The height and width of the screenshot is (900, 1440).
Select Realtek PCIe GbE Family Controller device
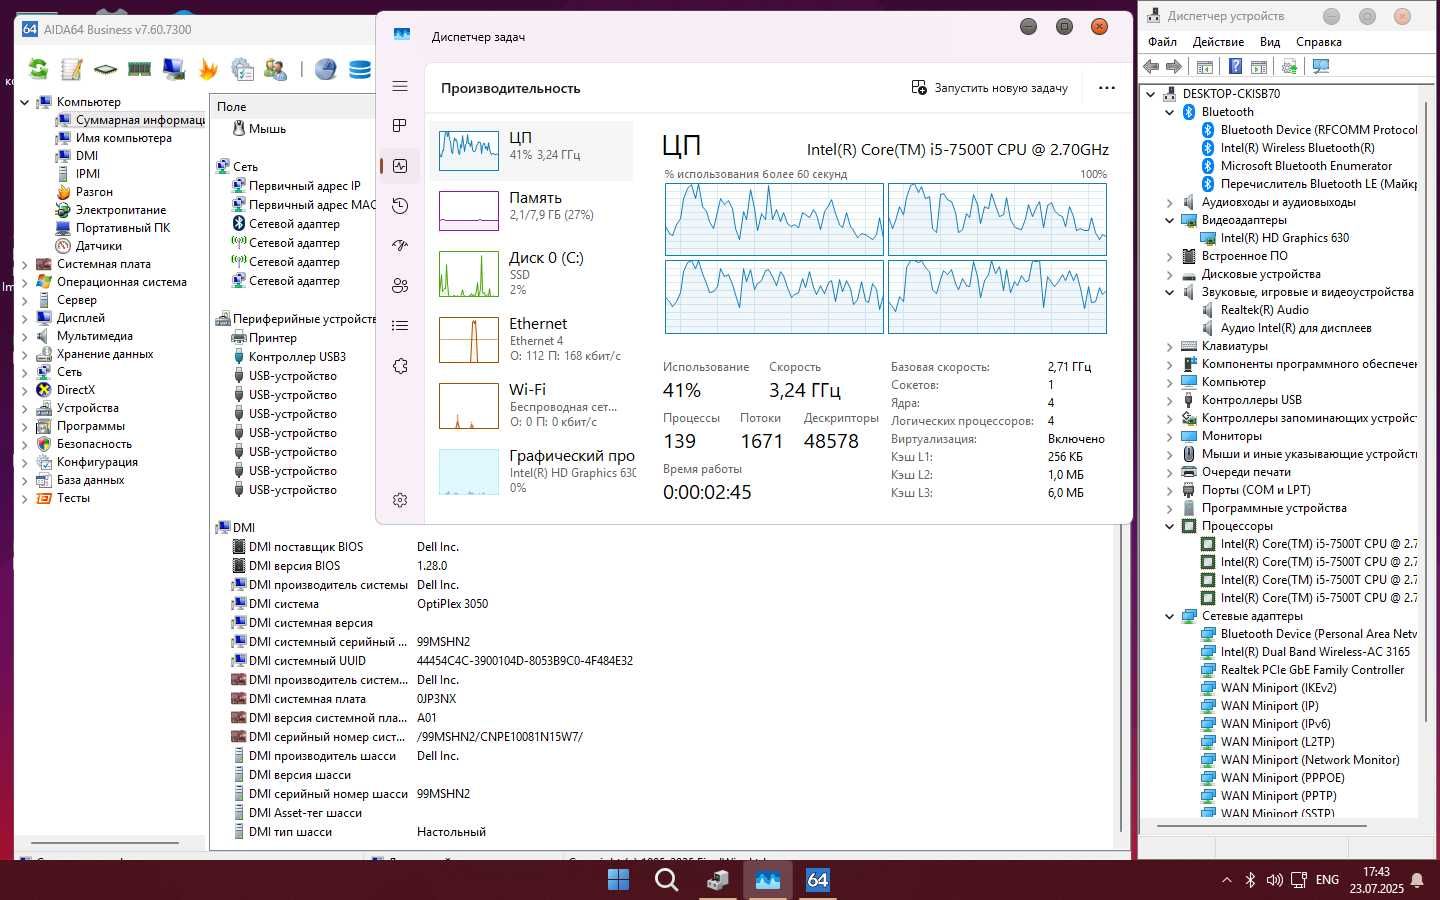[1312, 670]
